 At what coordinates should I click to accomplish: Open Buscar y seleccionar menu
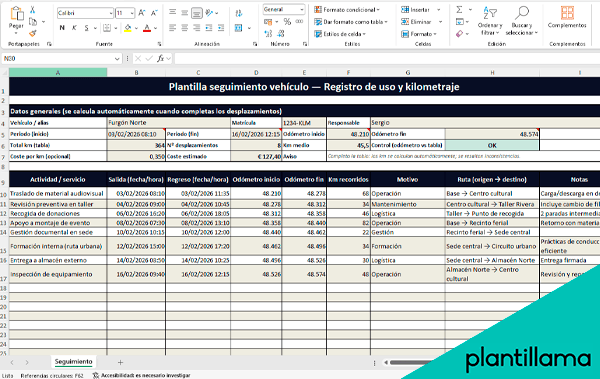pyautogui.click(x=522, y=21)
